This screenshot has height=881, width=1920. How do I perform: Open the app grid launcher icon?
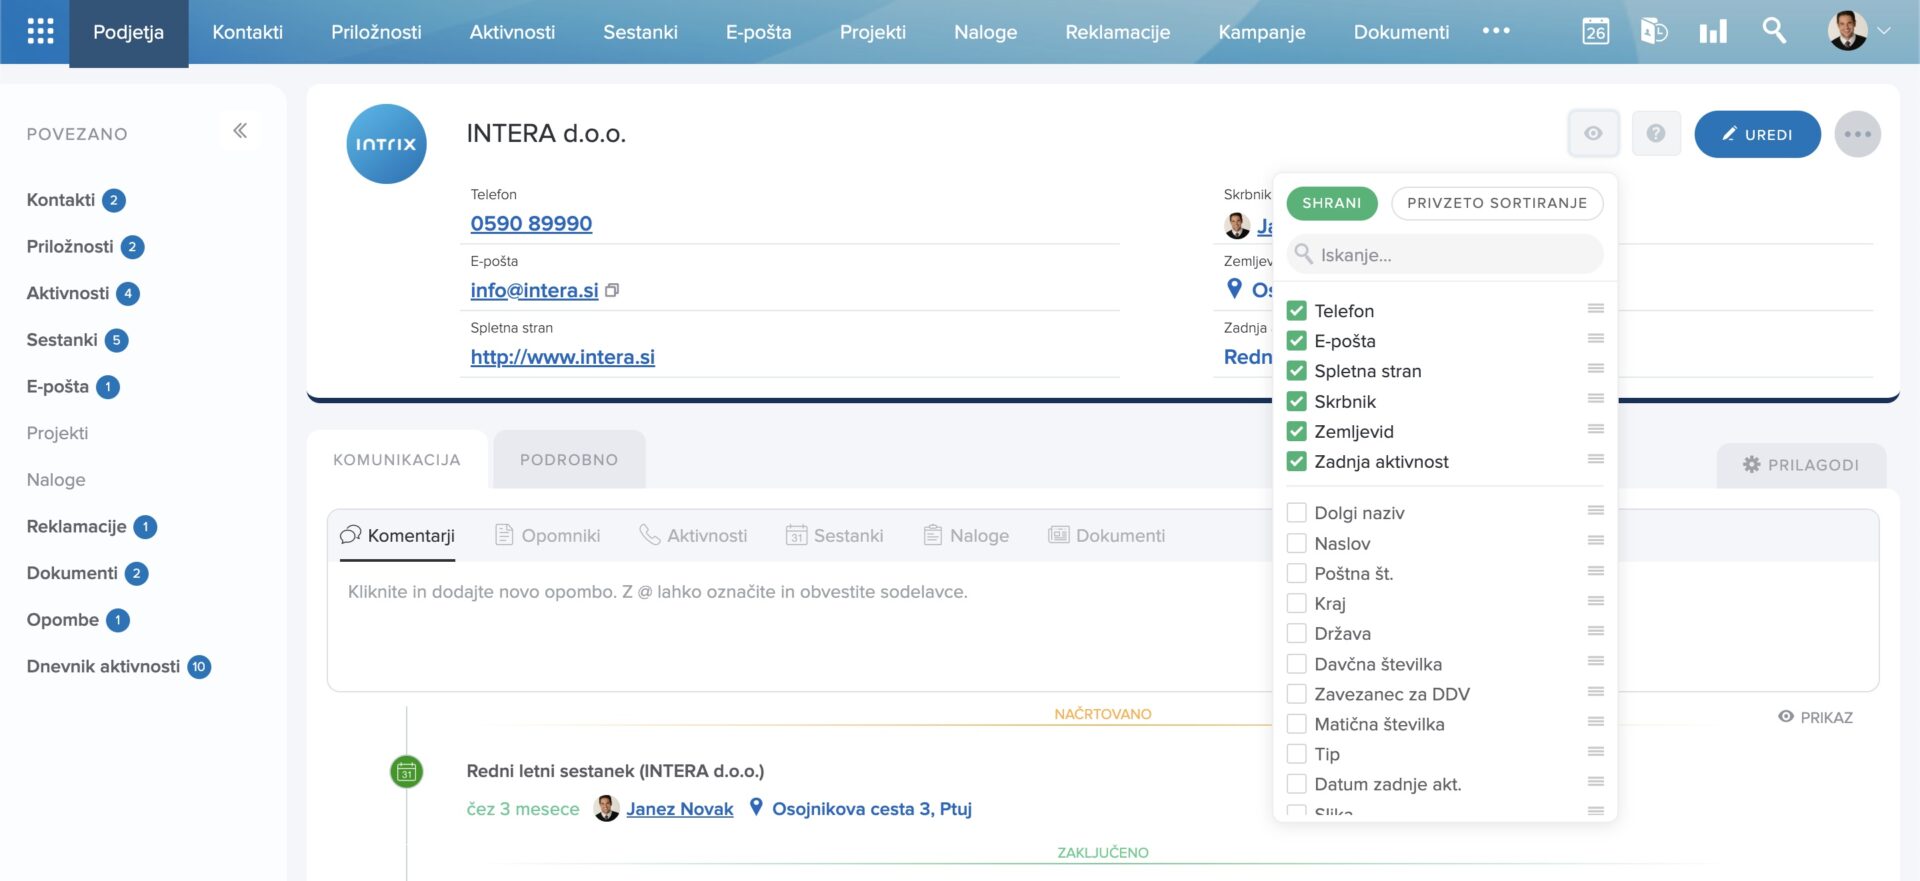(40, 32)
